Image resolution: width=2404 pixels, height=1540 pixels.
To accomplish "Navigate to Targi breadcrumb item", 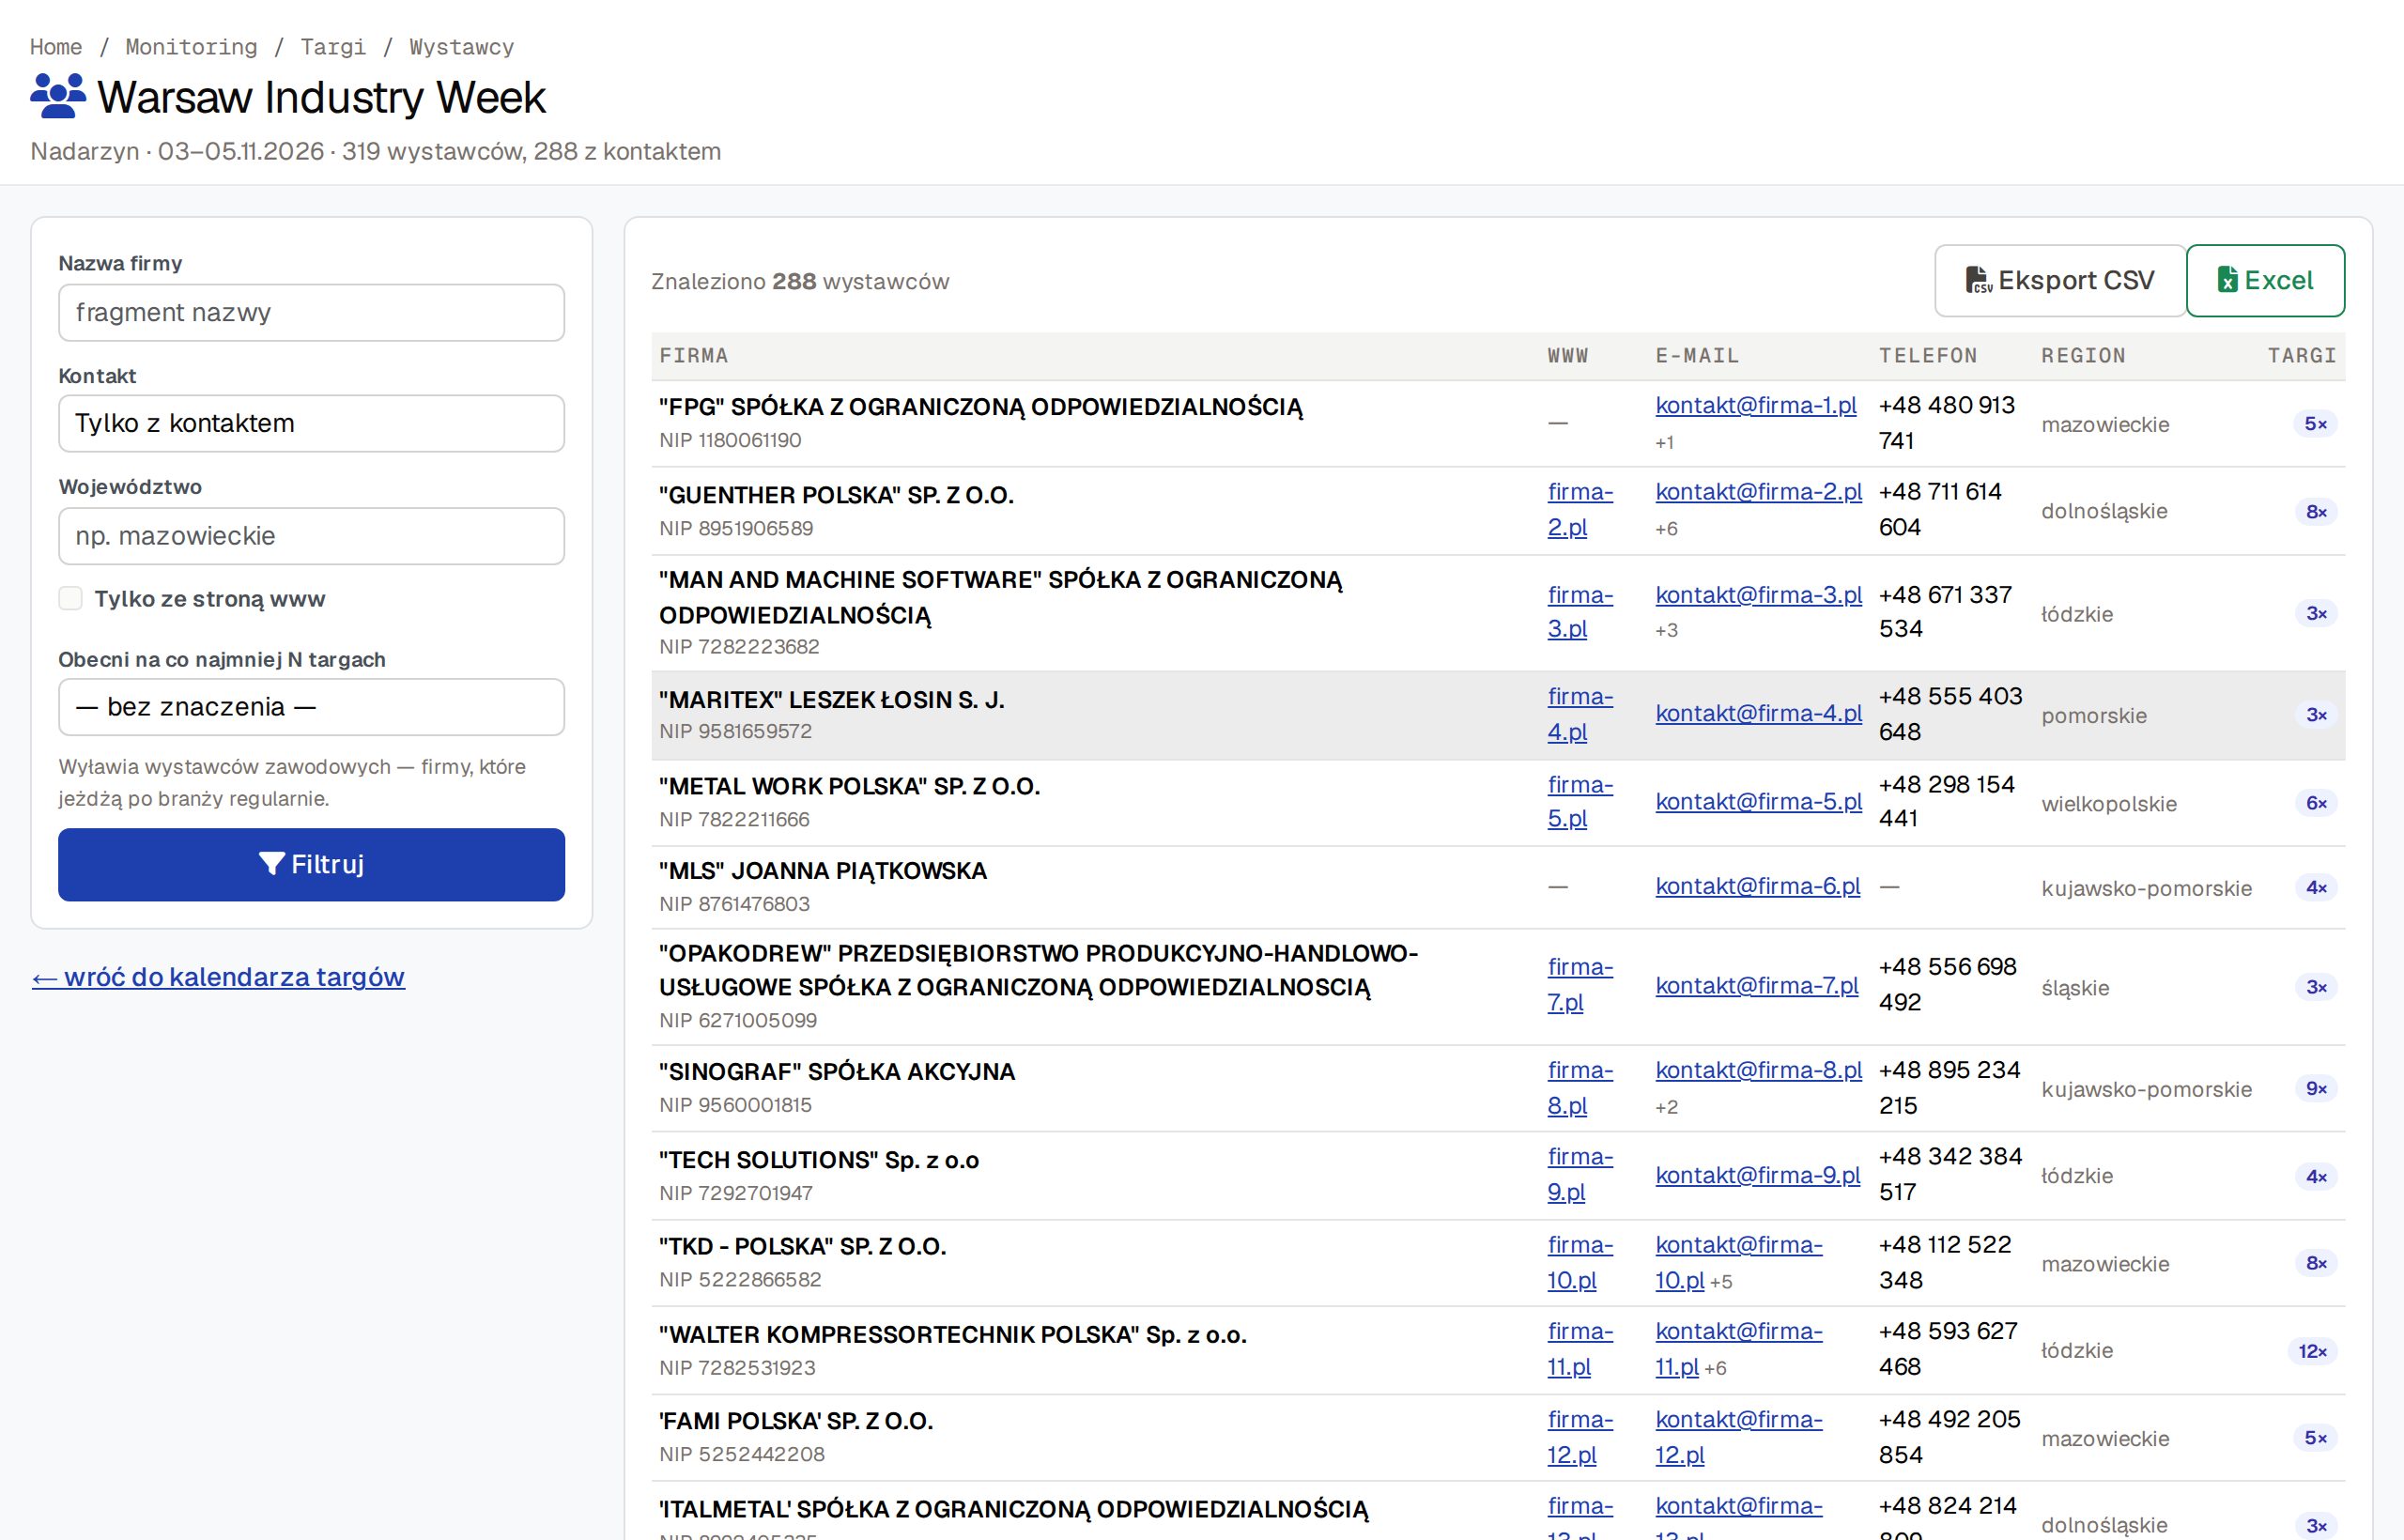I will point(333,47).
